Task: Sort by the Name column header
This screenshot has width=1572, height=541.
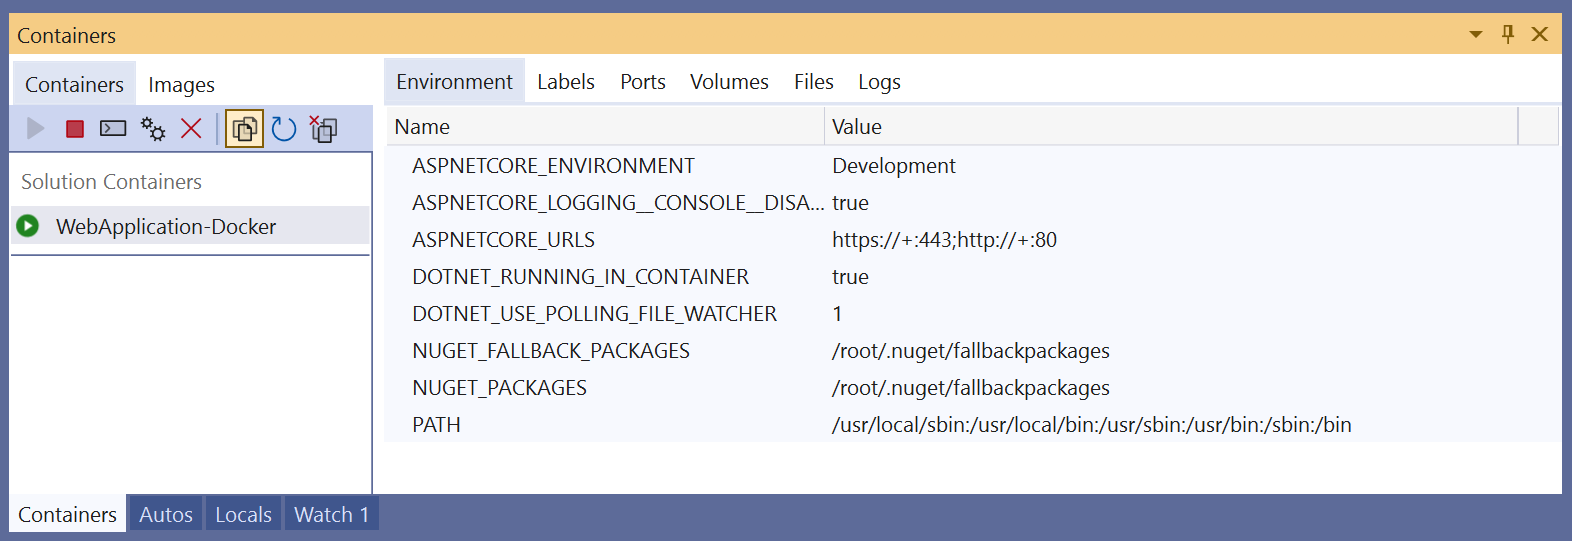Action: tap(604, 127)
